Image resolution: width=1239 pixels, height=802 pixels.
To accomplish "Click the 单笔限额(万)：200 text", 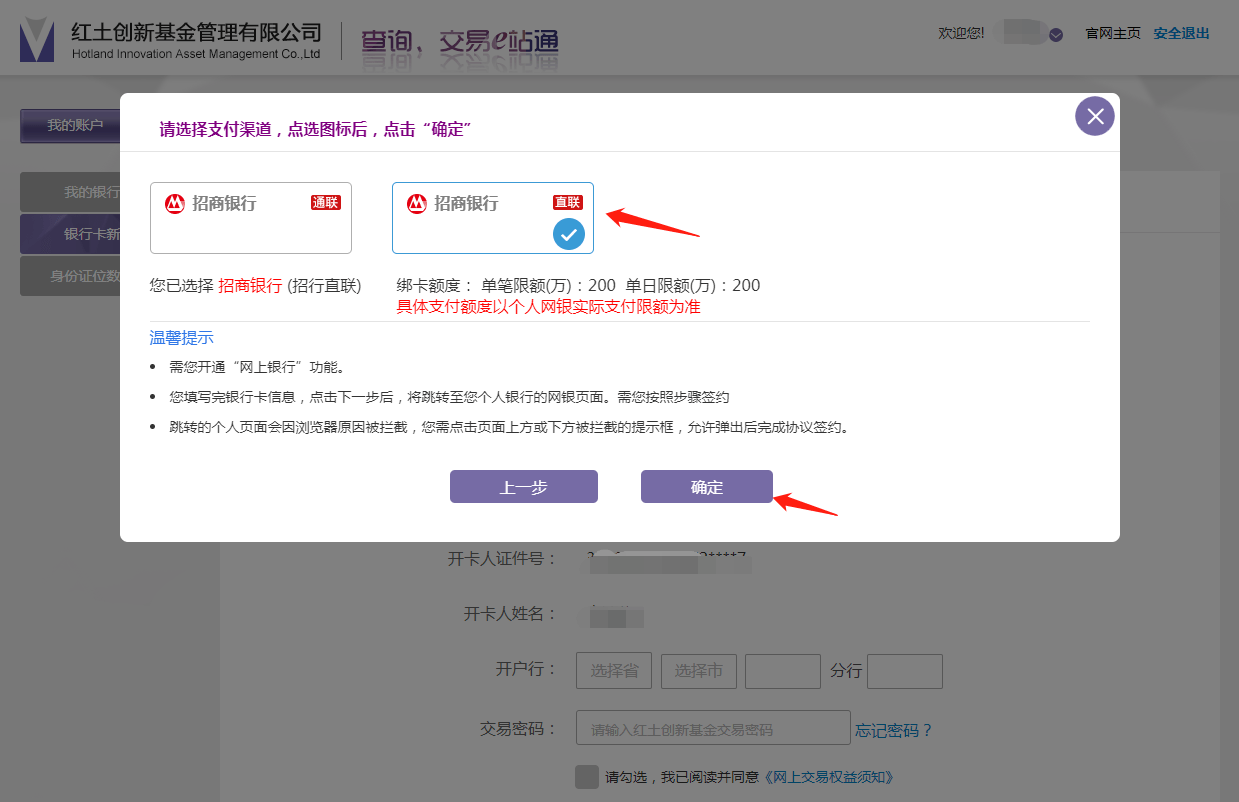I will tap(549, 285).
